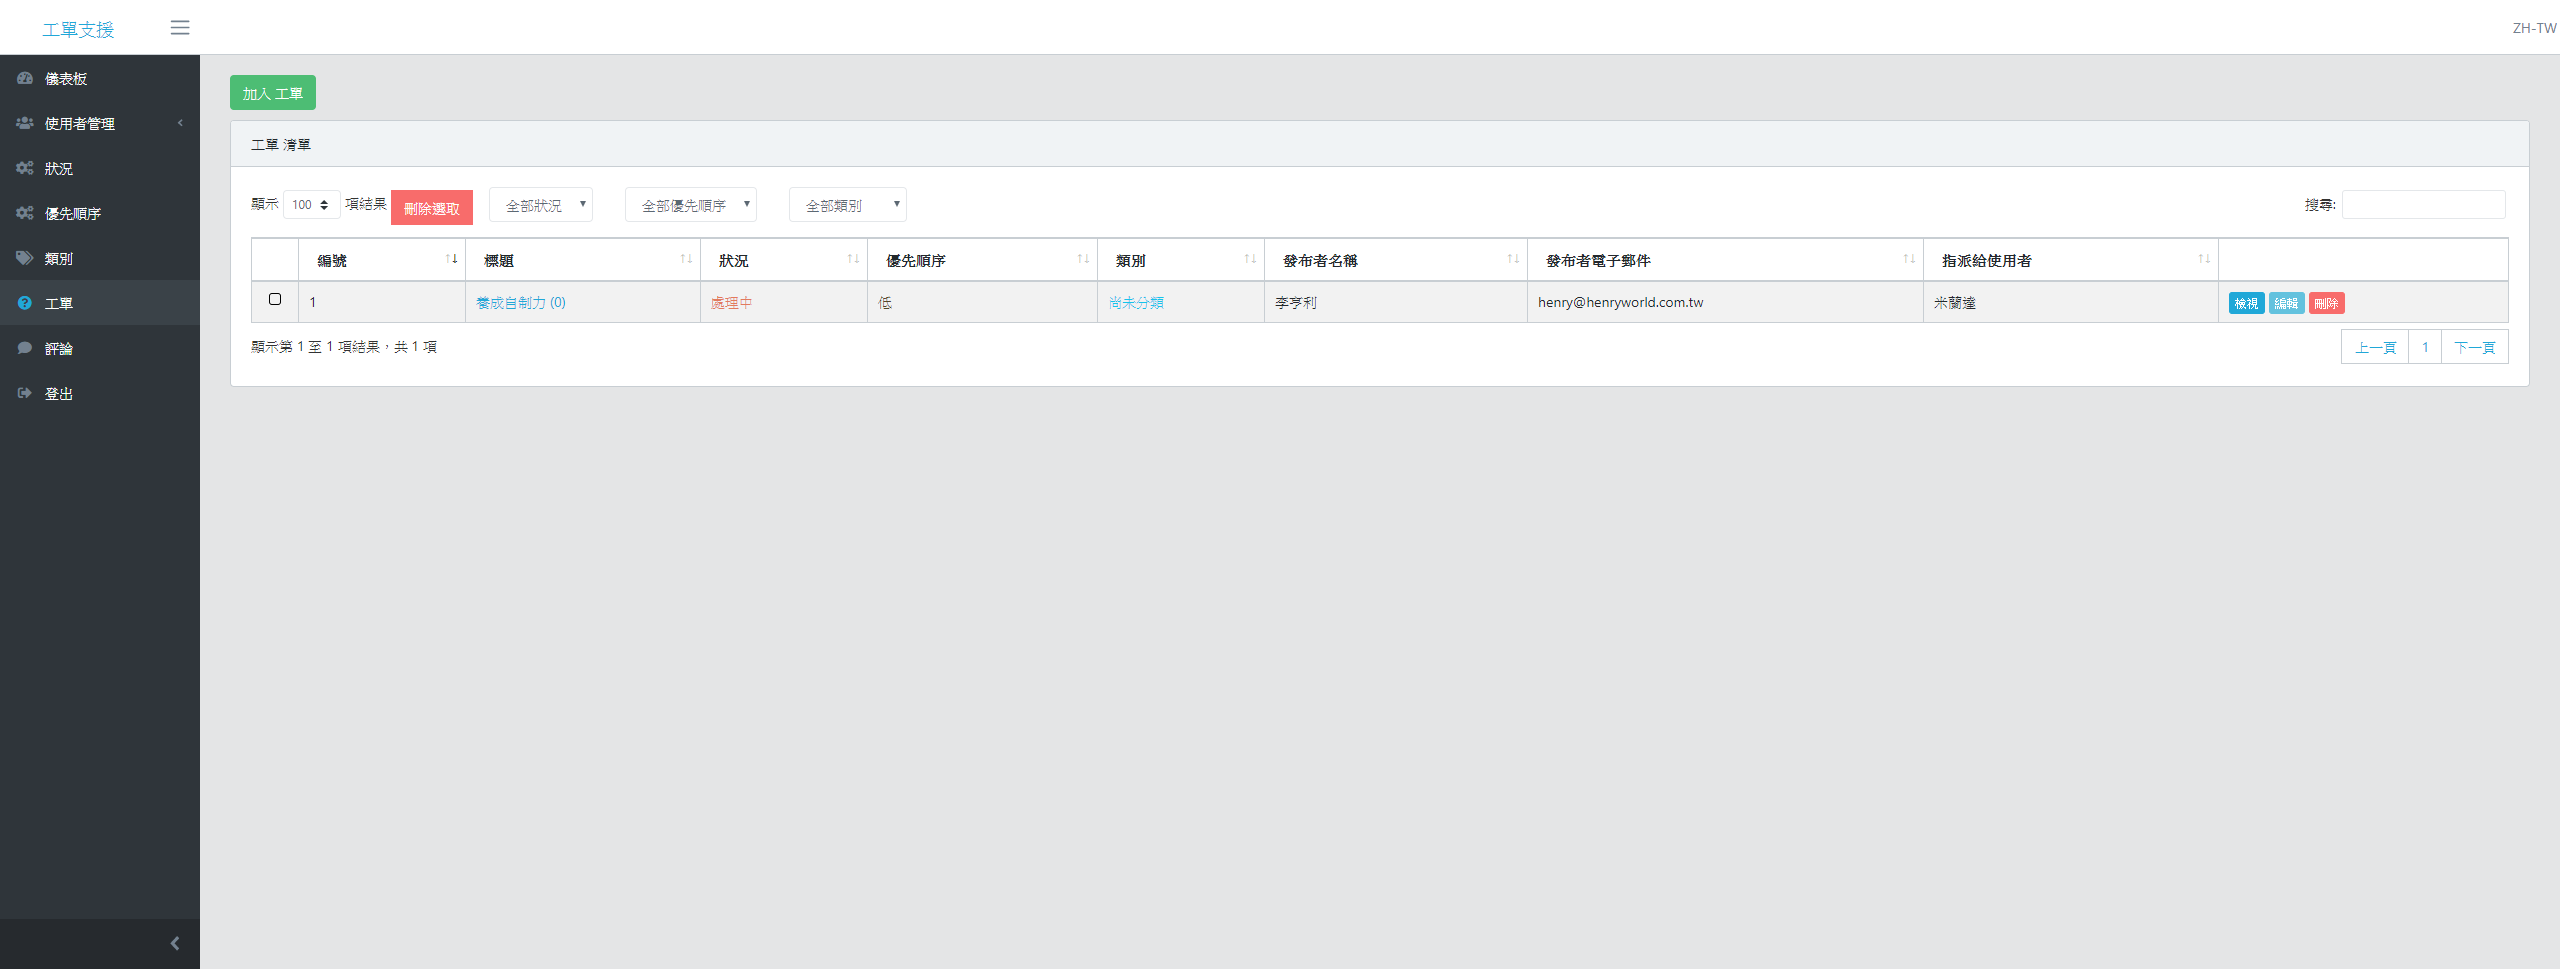This screenshot has height=969, width=2560.
Task: Click the green 加入 工單 button
Action: point(272,92)
